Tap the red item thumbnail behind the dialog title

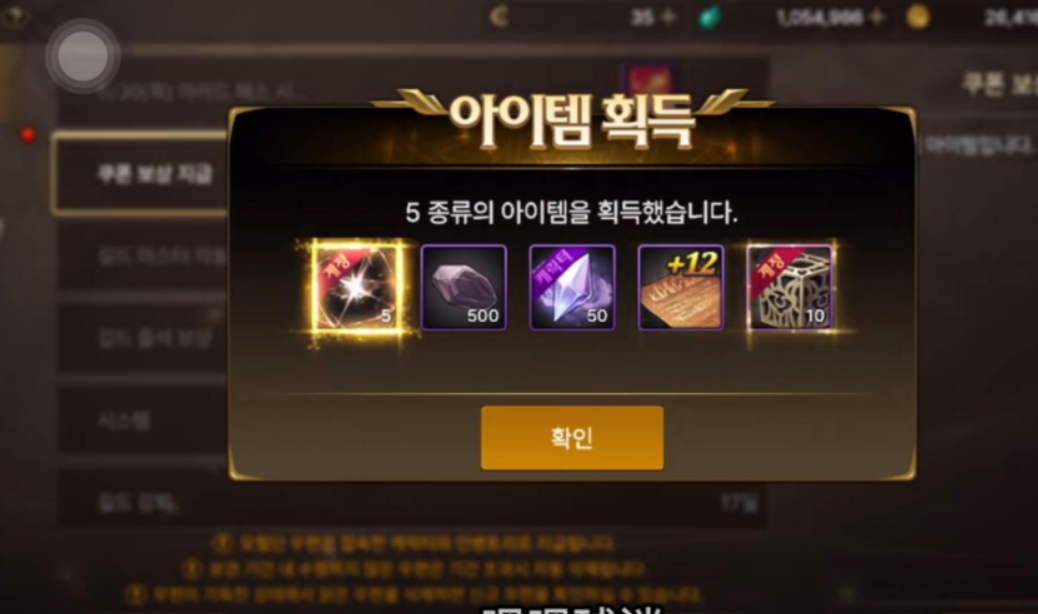point(649,81)
